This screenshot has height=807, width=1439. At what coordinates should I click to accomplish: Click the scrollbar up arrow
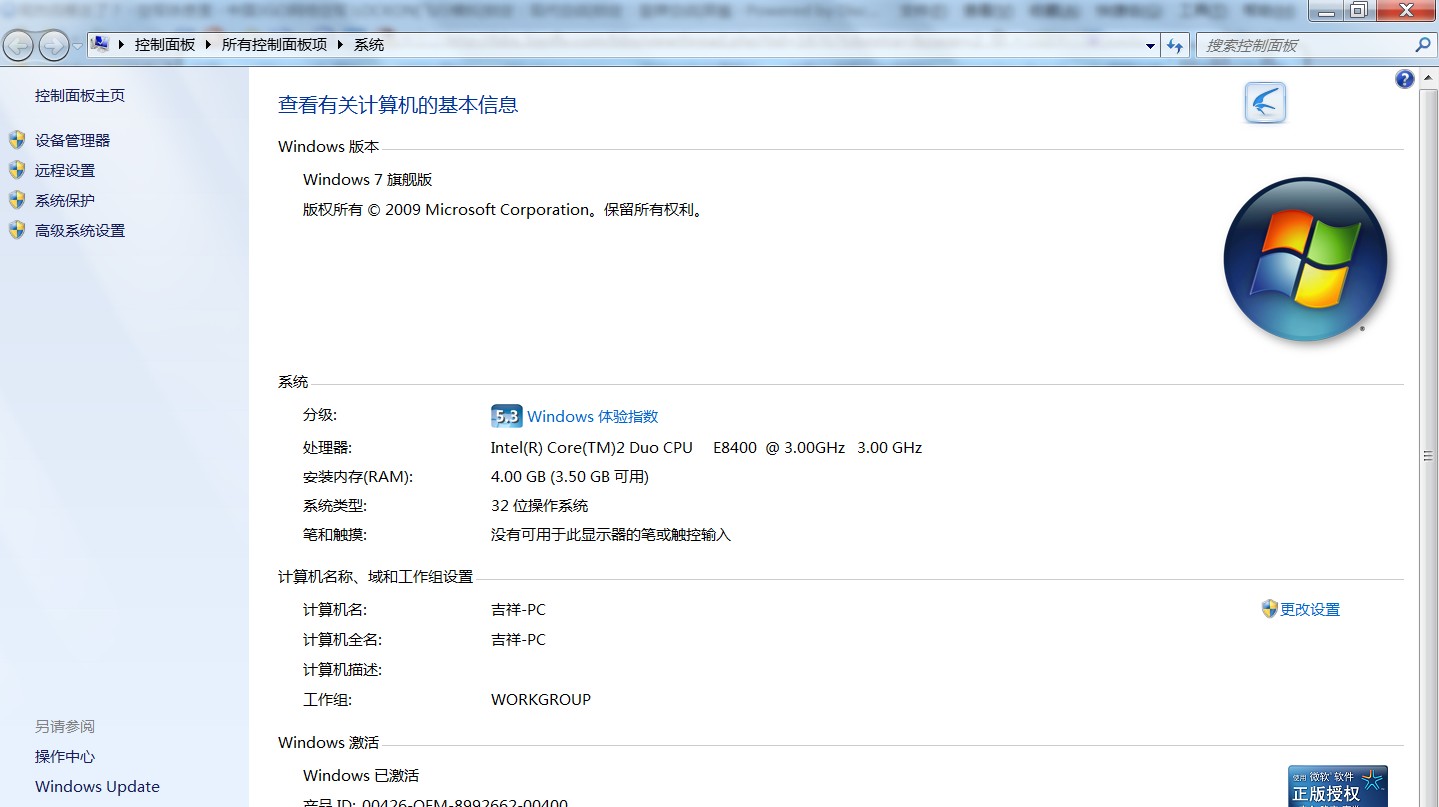point(1428,77)
